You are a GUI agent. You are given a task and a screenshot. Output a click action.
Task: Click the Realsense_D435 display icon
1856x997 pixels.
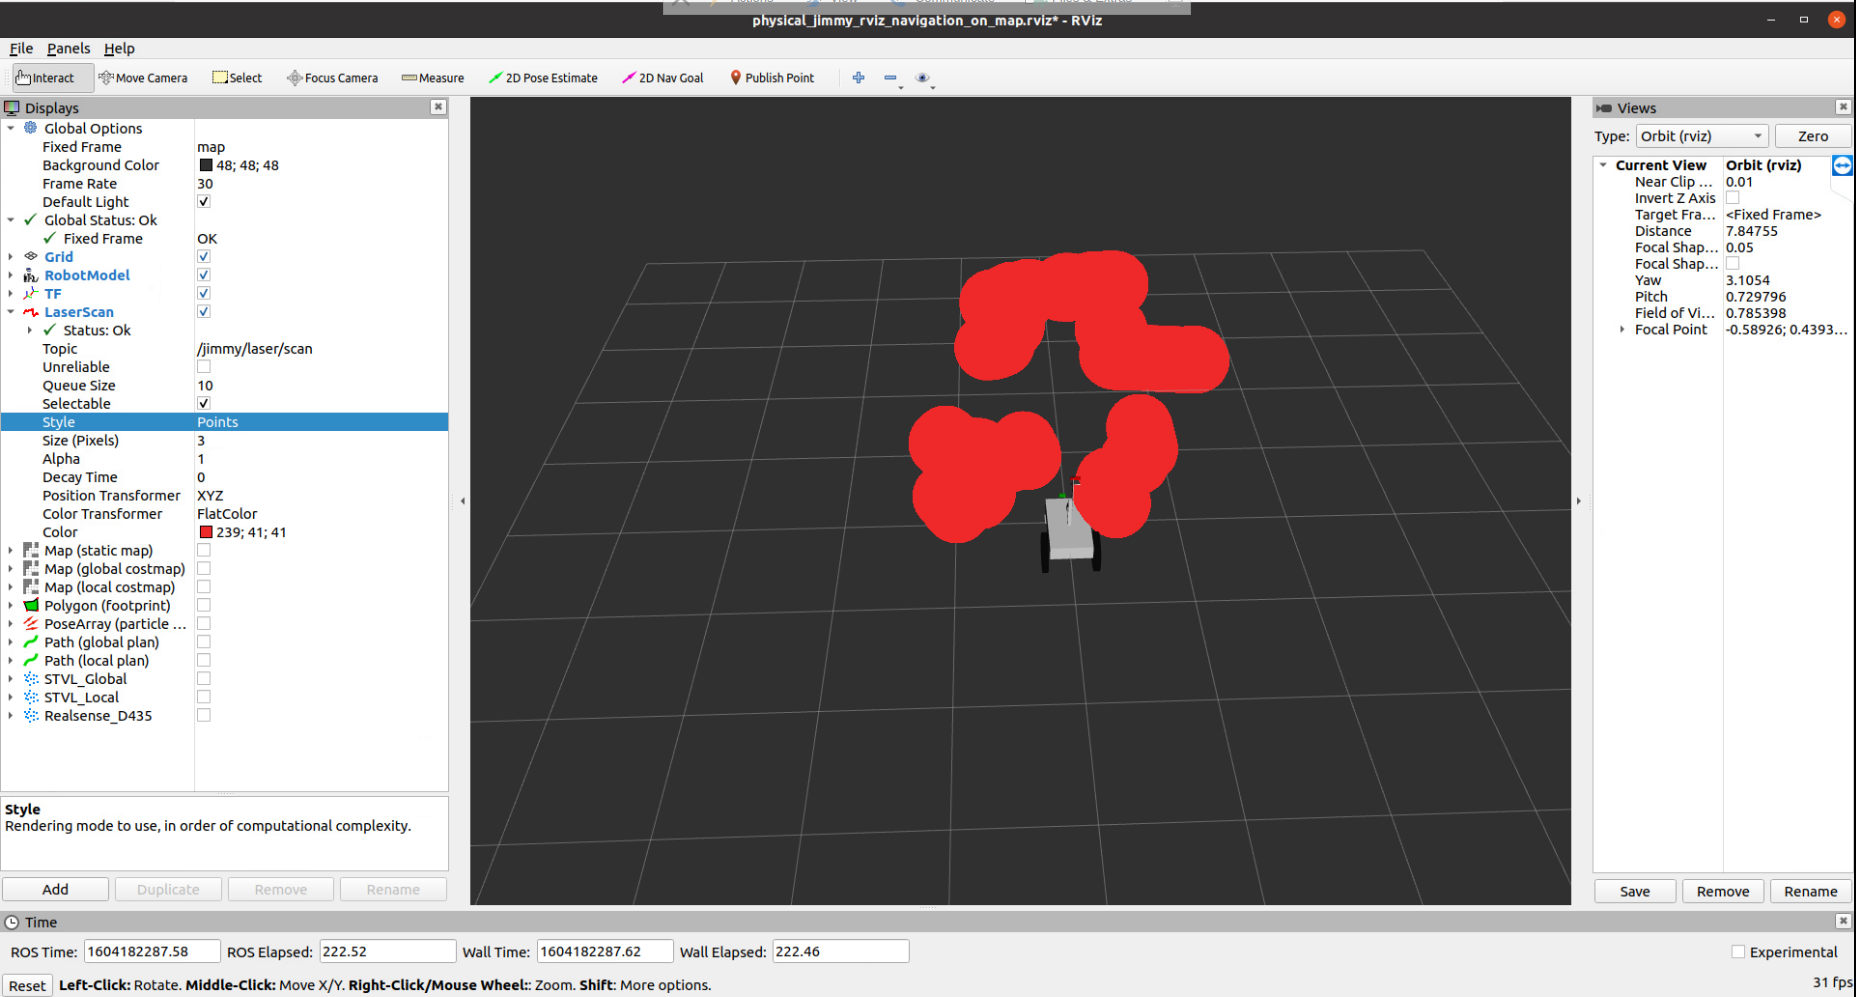coord(31,716)
